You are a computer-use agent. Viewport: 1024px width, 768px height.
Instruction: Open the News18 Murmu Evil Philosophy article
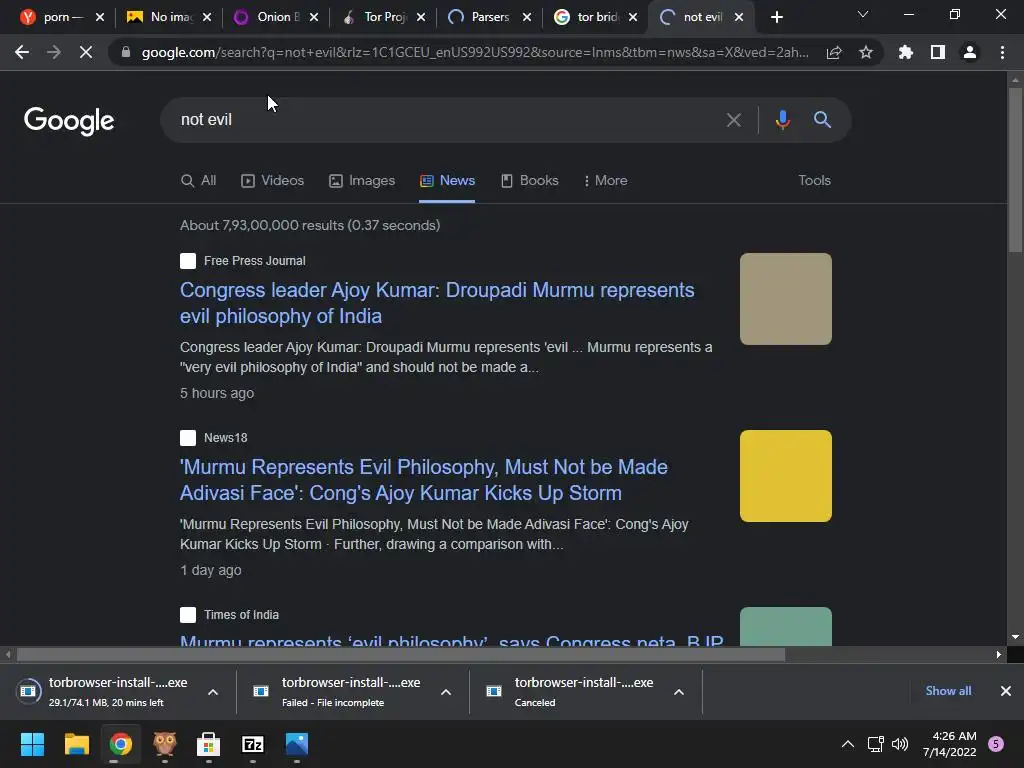[x=424, y=480]
